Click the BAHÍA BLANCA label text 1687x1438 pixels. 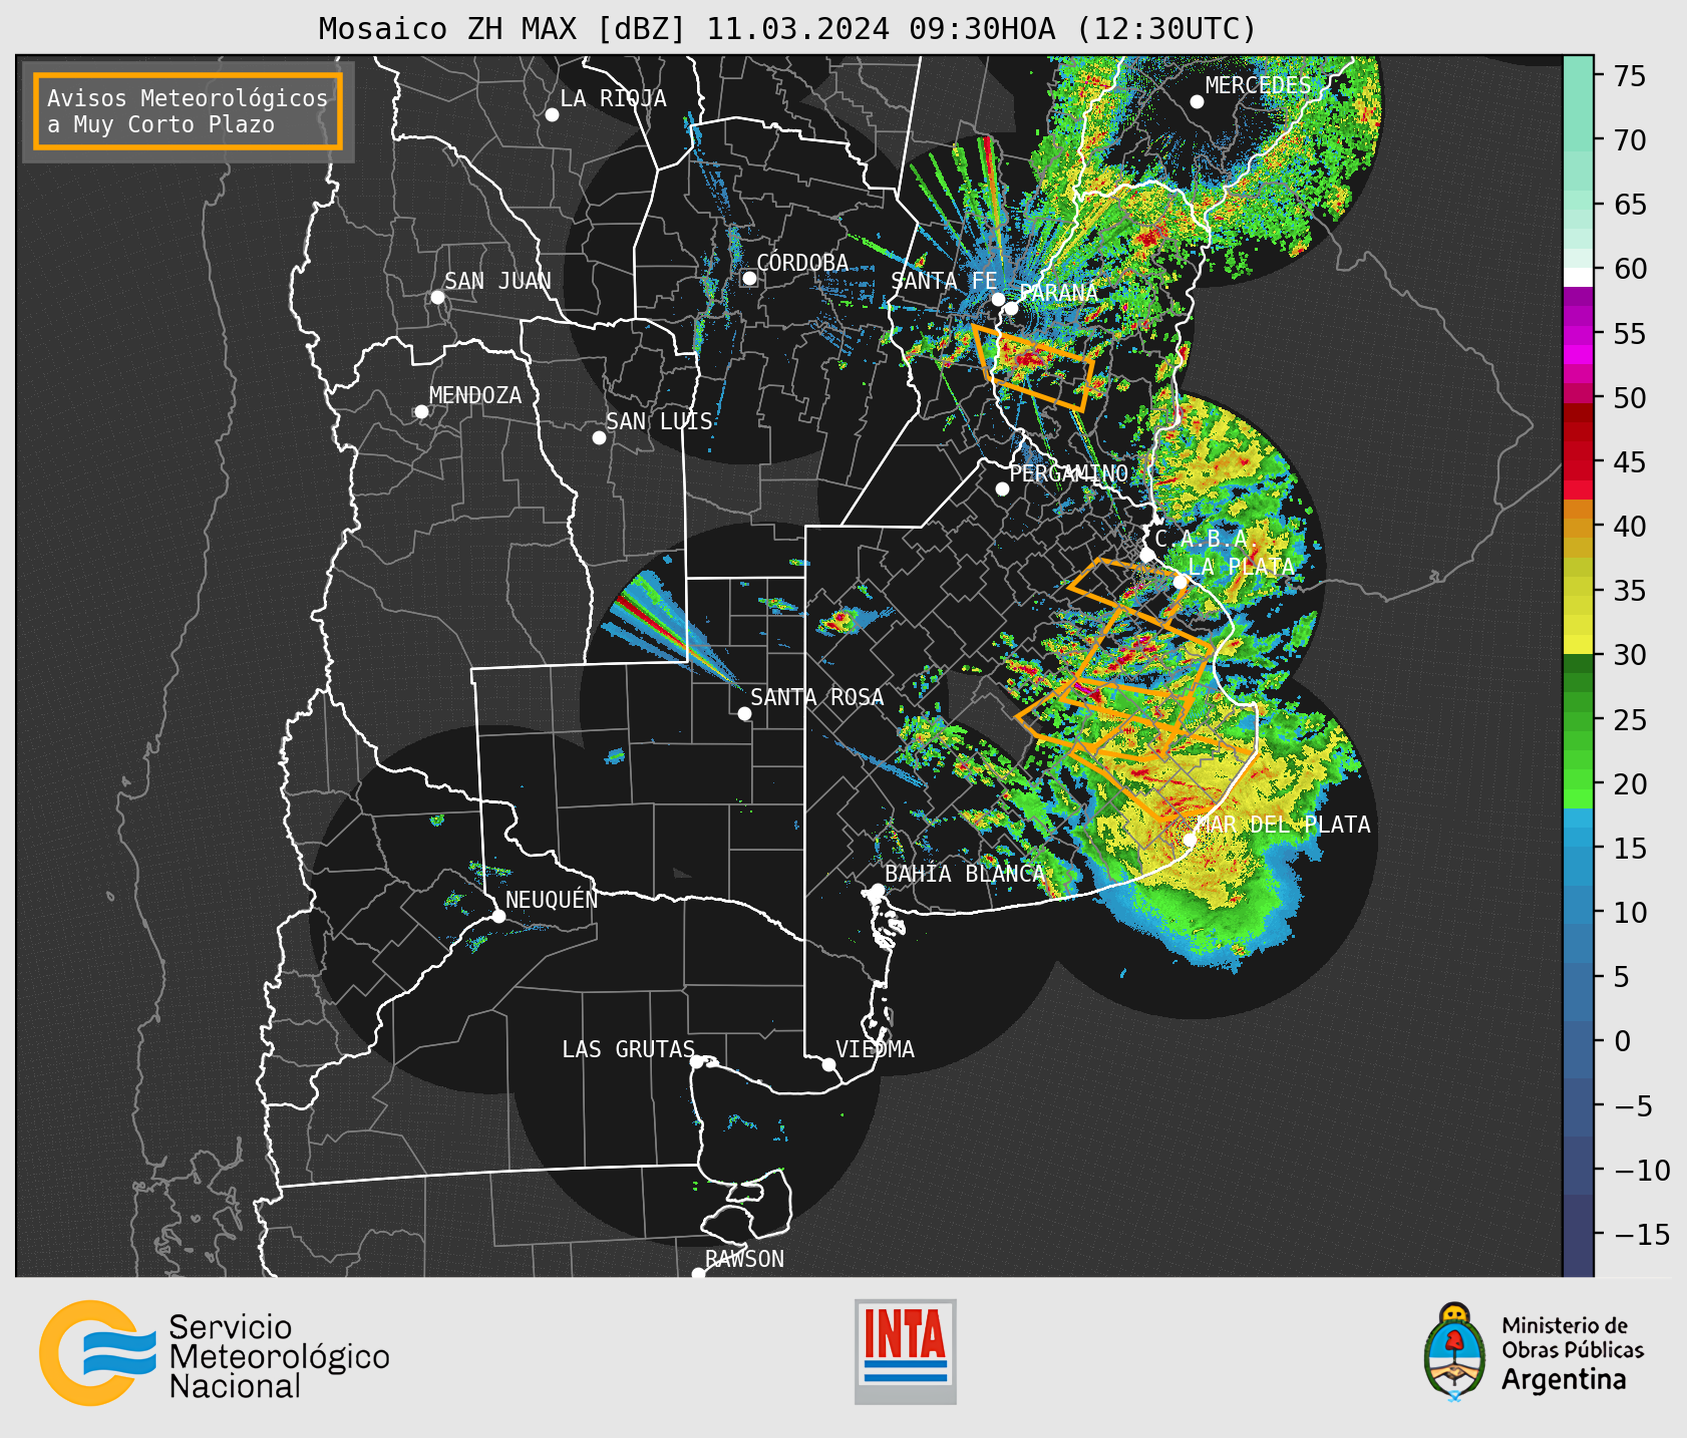pos(965,874)
